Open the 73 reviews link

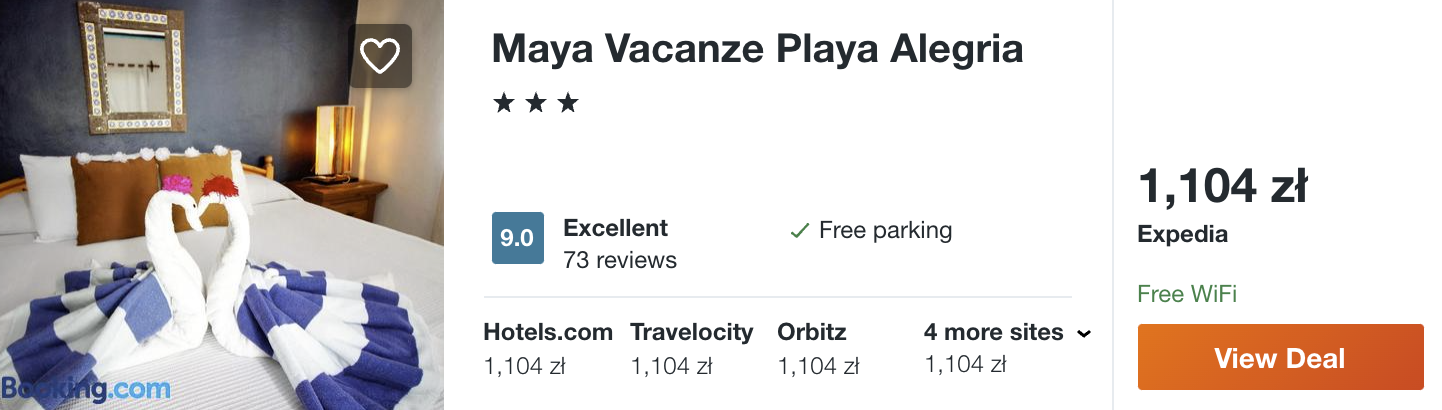620,261
